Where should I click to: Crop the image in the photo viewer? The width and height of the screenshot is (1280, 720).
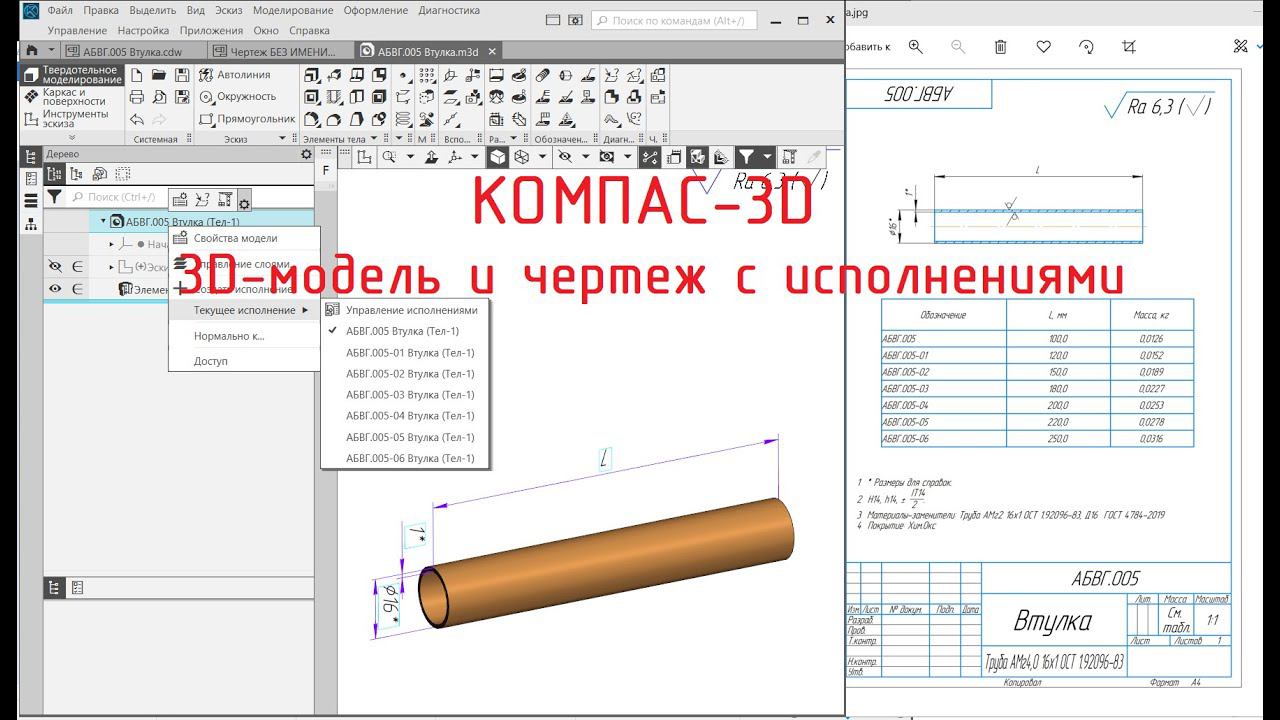(1129, 47)
